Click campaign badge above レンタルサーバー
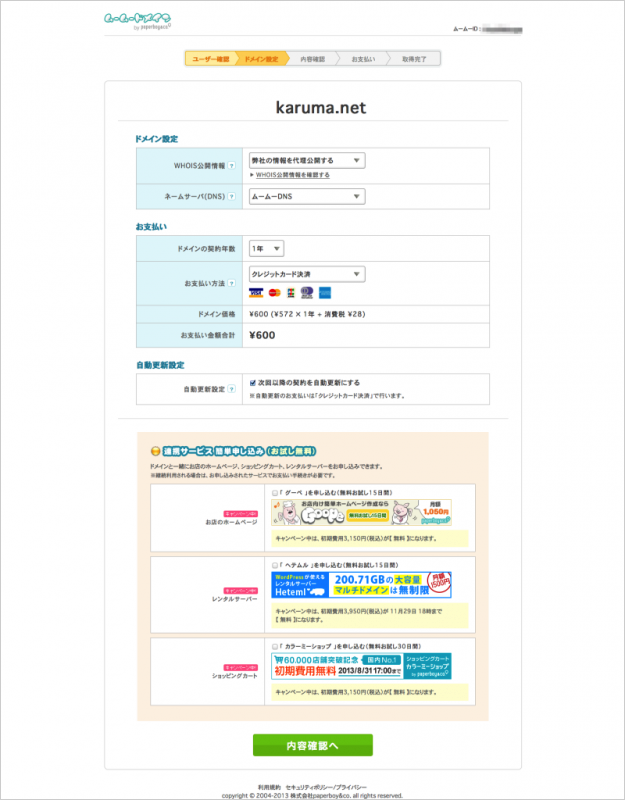625x800 pixels. (x=240, y=590)
